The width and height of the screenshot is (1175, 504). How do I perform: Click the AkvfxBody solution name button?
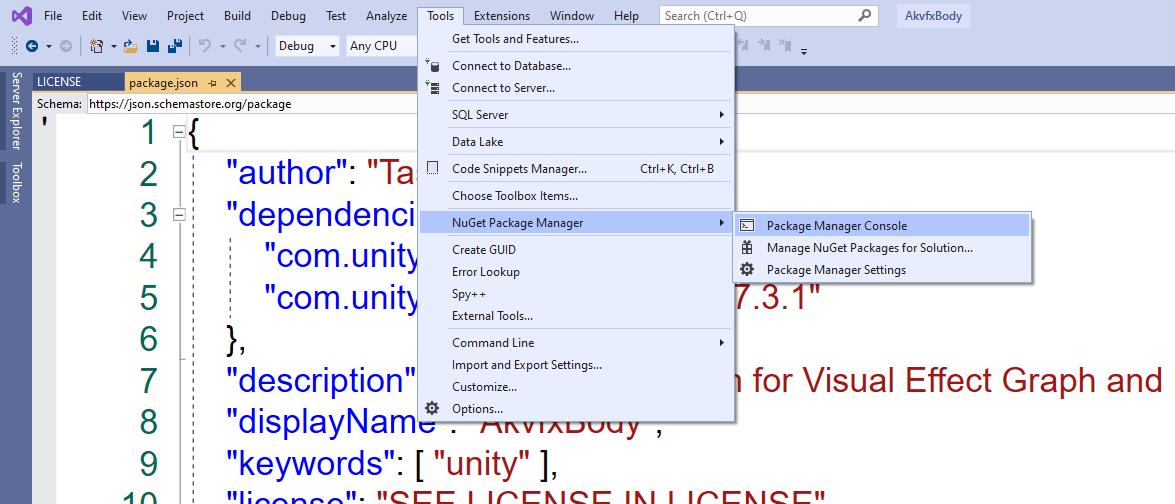click(932, 15)
